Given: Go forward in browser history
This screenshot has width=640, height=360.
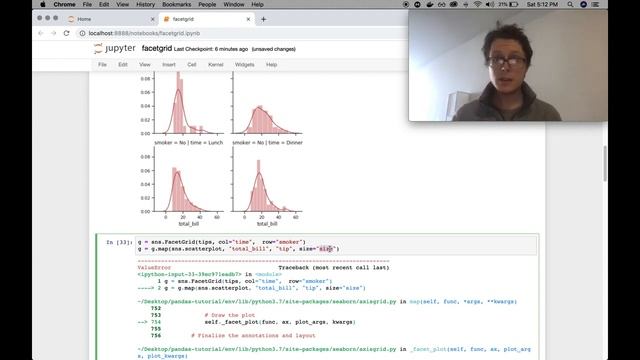Looking at the screenshot, I should coord(53,33).
